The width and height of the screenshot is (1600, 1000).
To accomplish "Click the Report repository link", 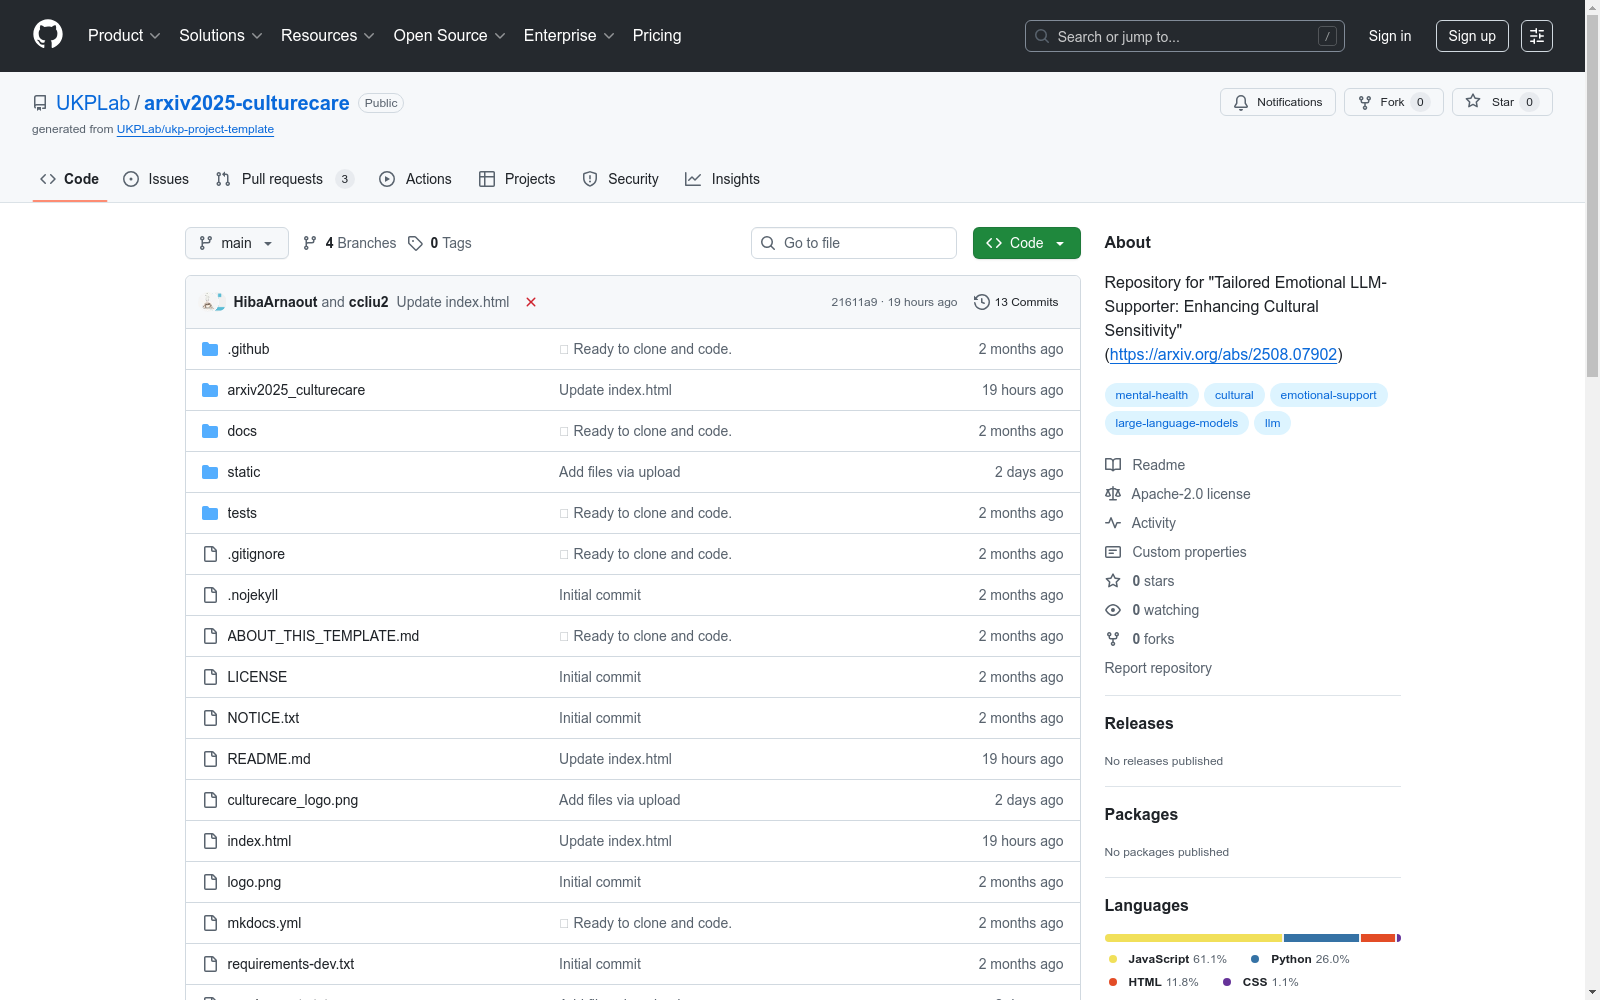I will 1158,668.
